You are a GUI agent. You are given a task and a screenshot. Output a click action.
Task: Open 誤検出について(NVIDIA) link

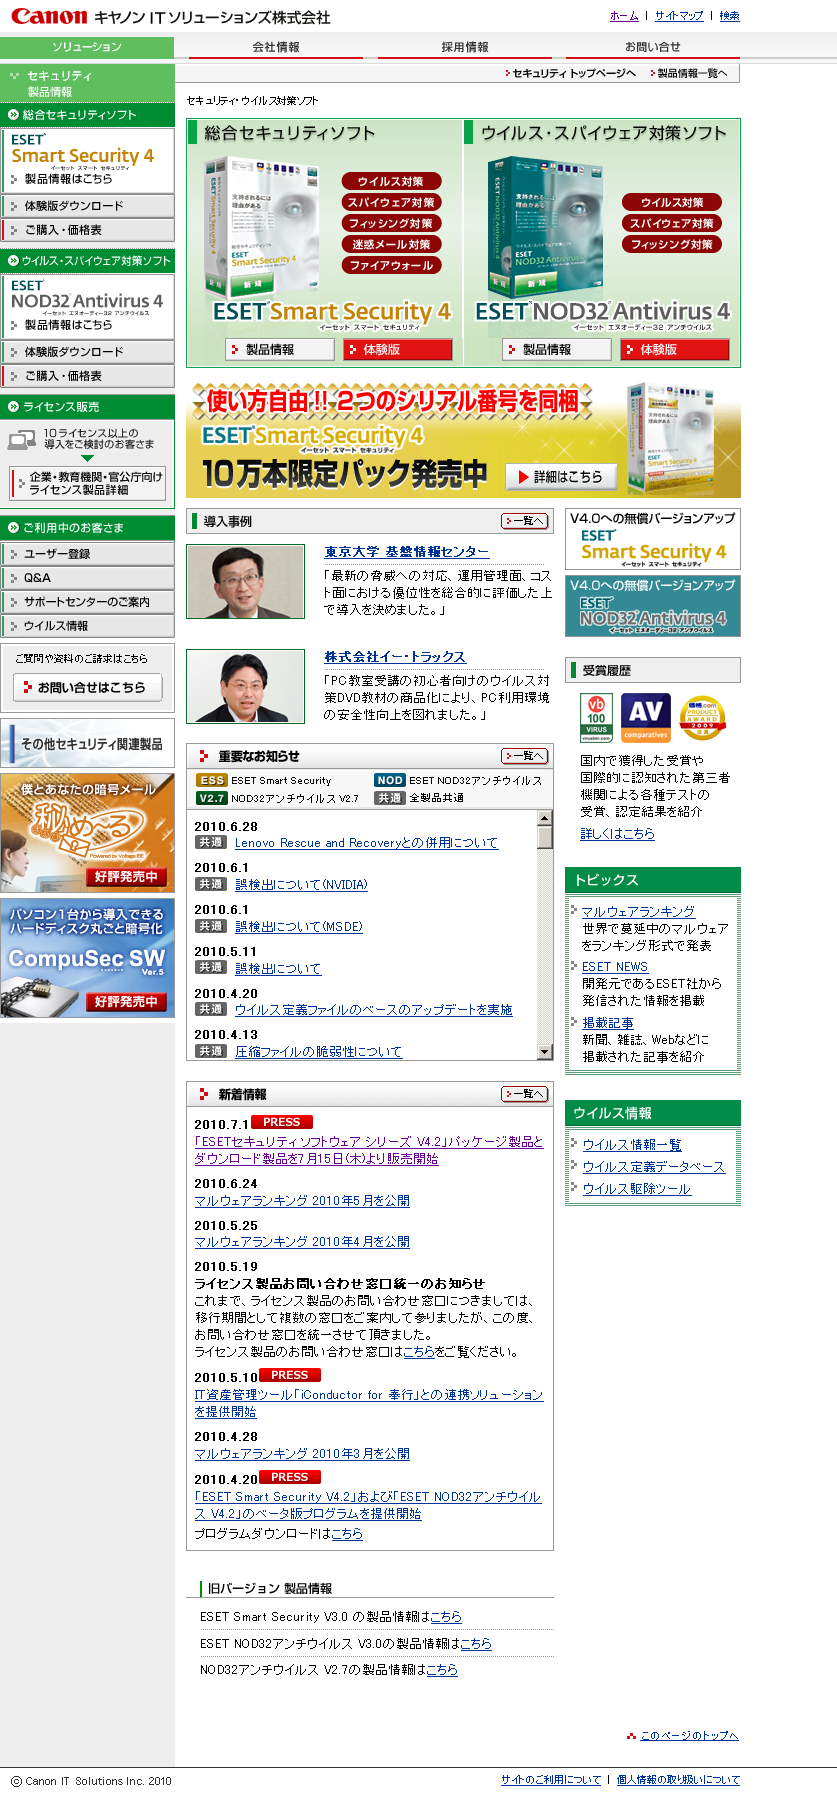(301, 885)
